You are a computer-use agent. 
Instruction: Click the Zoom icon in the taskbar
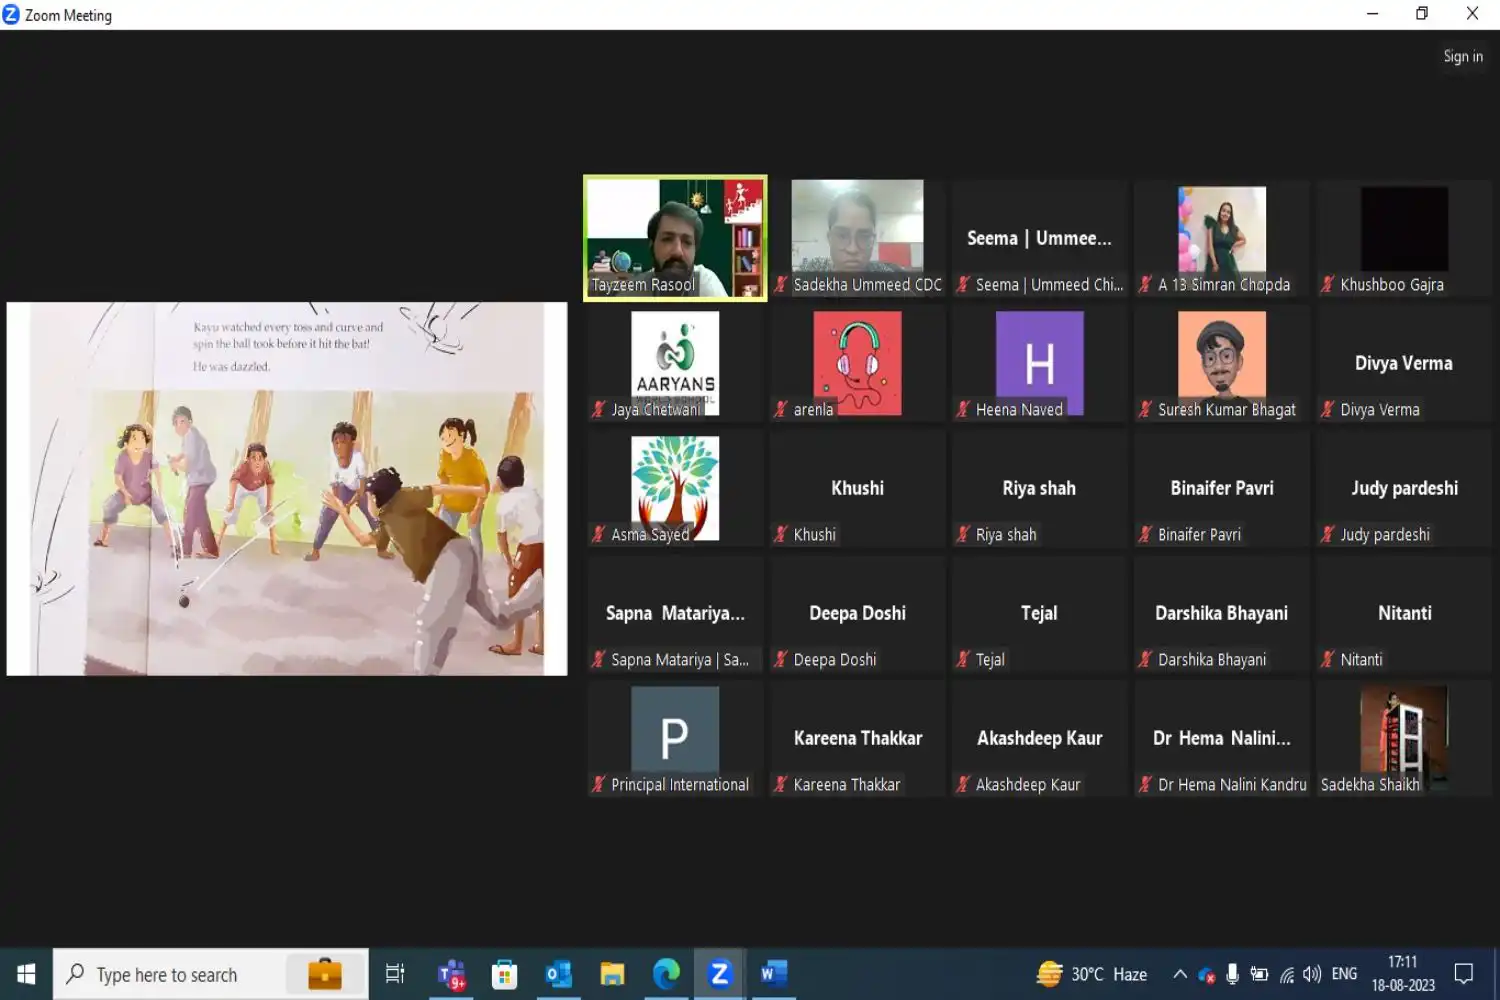719,974
